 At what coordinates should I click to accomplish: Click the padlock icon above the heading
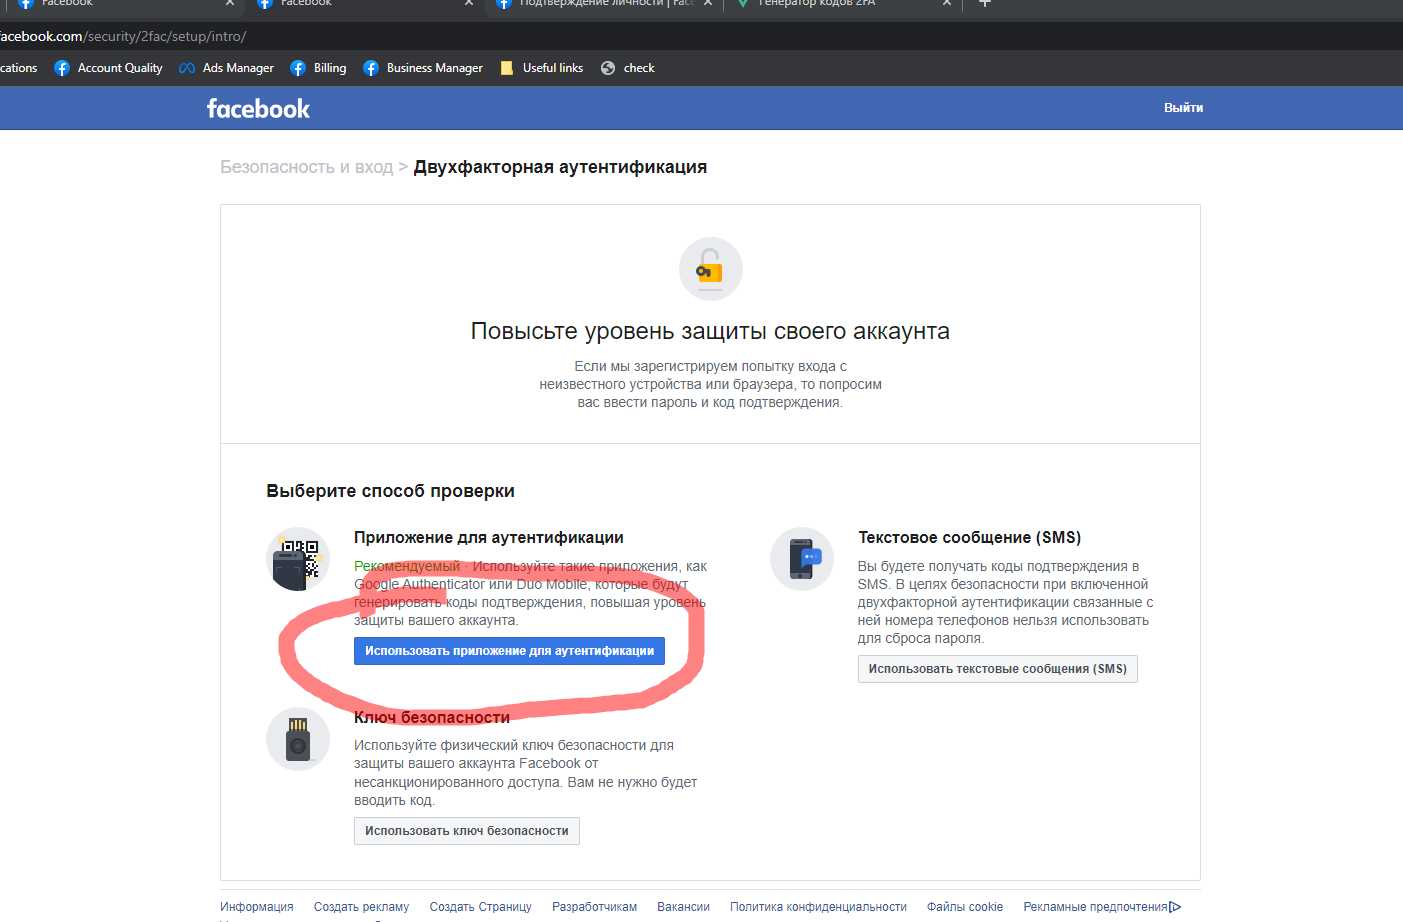(710, 269)
